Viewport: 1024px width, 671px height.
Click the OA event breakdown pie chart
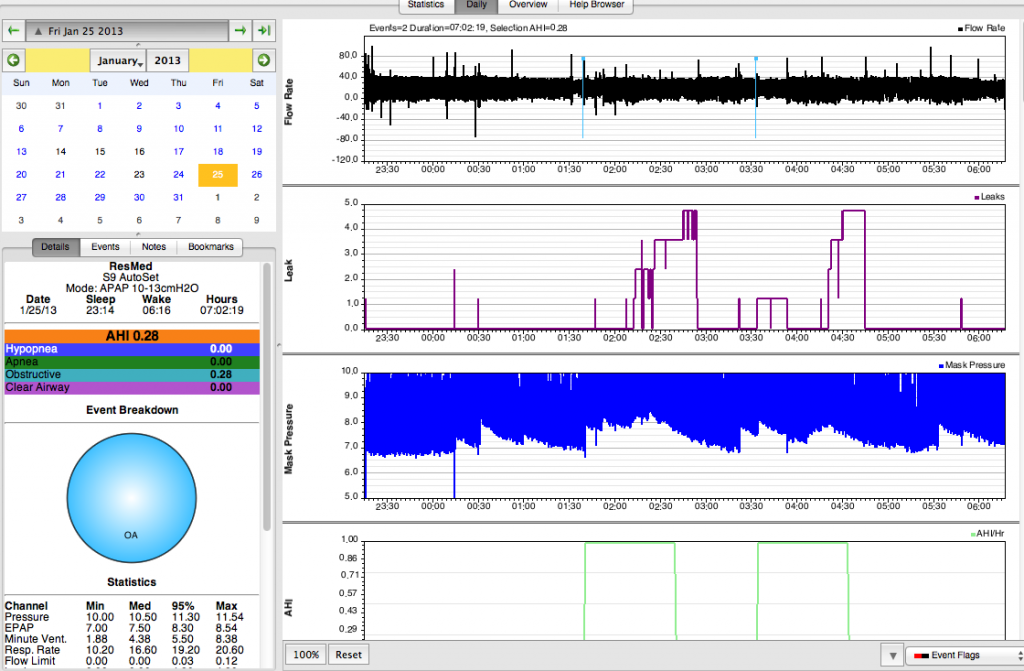[x=131, y=498]
